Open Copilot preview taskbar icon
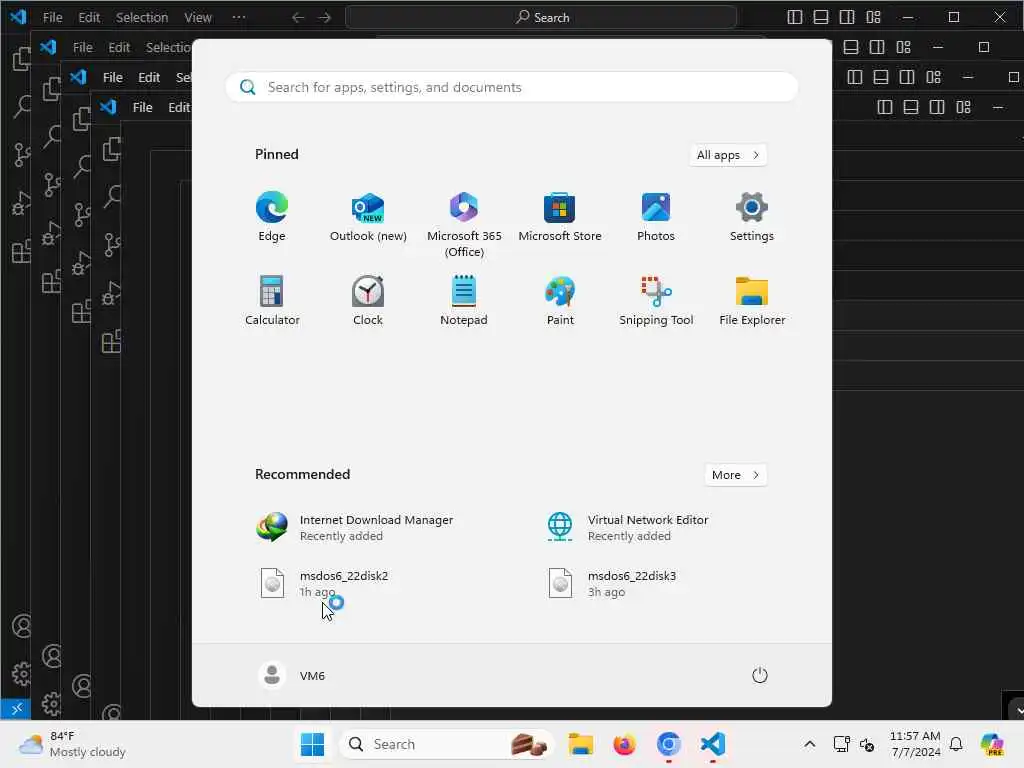1024x768 pixels. click(993, 744)
